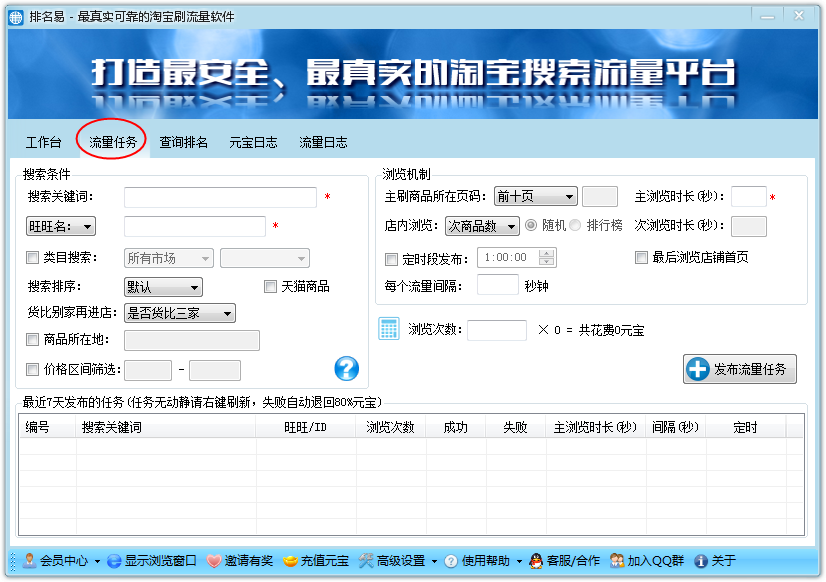The width and height of the screenshot is (826, 582).
Task: Open 邀请有奖 heart icon
Action: click(213, 561)
